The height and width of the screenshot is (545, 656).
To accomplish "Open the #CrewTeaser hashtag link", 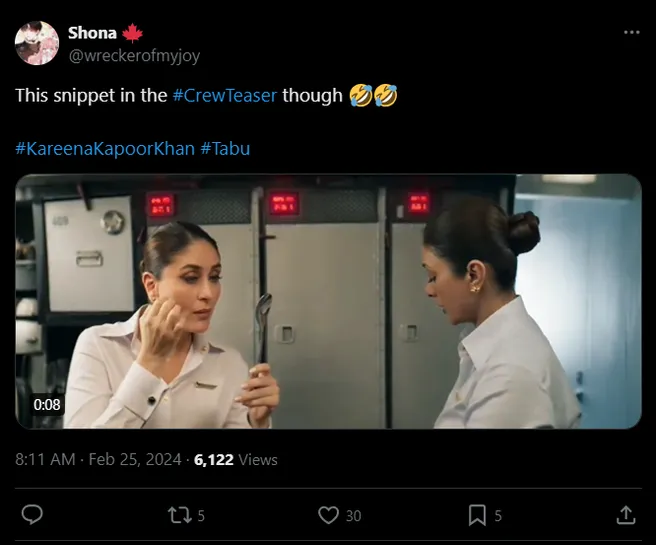I will [225, 96].
